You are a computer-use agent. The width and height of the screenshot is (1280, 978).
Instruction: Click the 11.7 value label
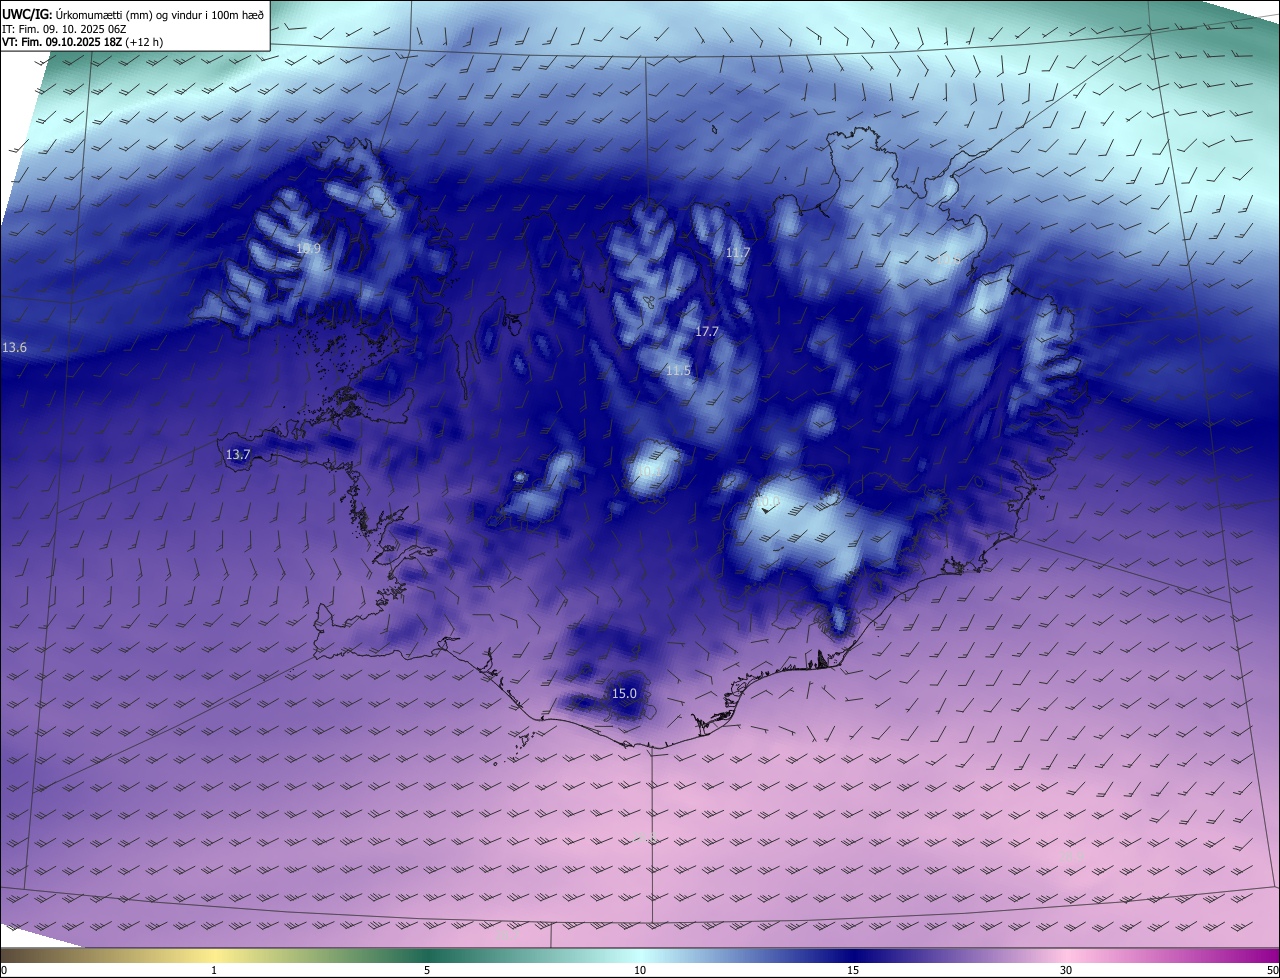(x=738, y=253)
